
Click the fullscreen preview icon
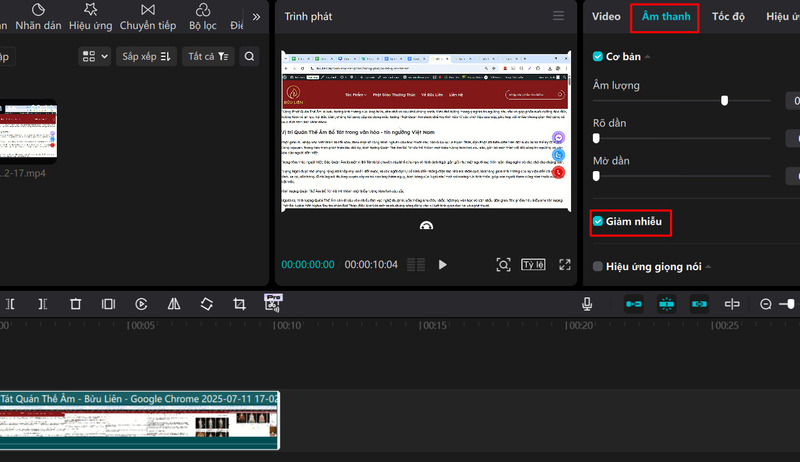(x=565, y=265)
